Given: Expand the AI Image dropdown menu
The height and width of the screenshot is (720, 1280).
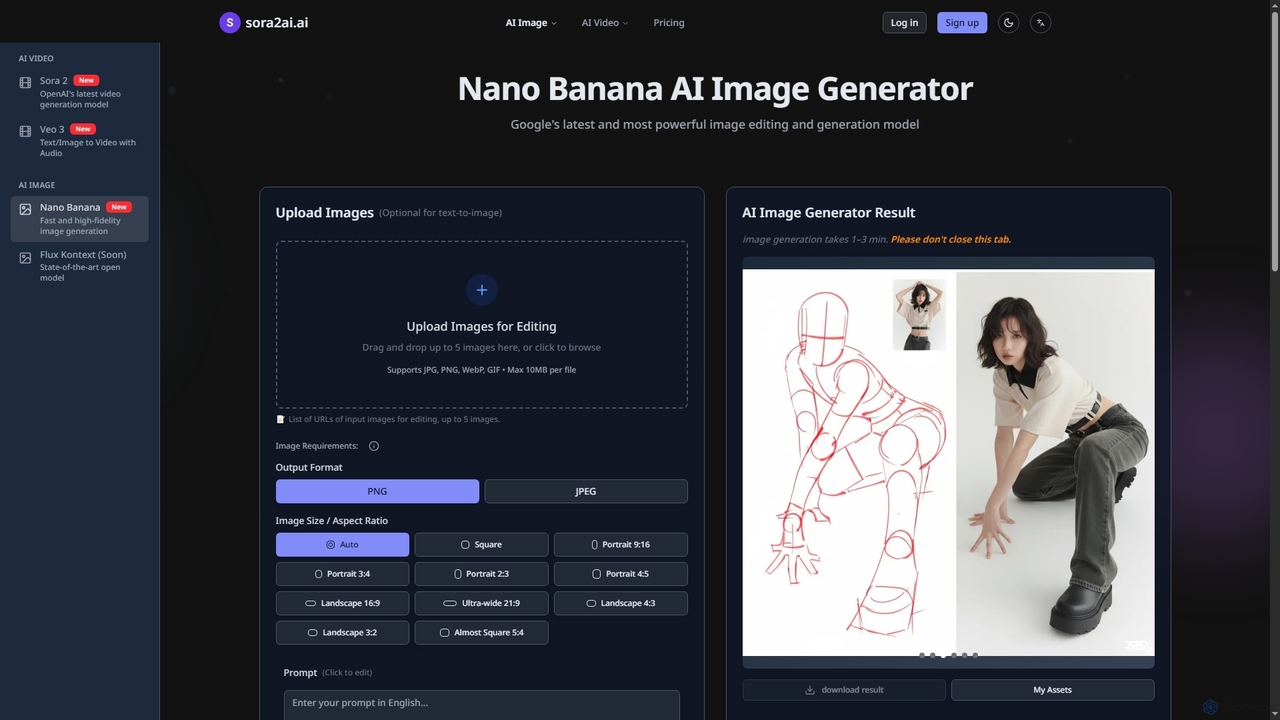Looking at the screenshot, I should (x=531, y=22).
